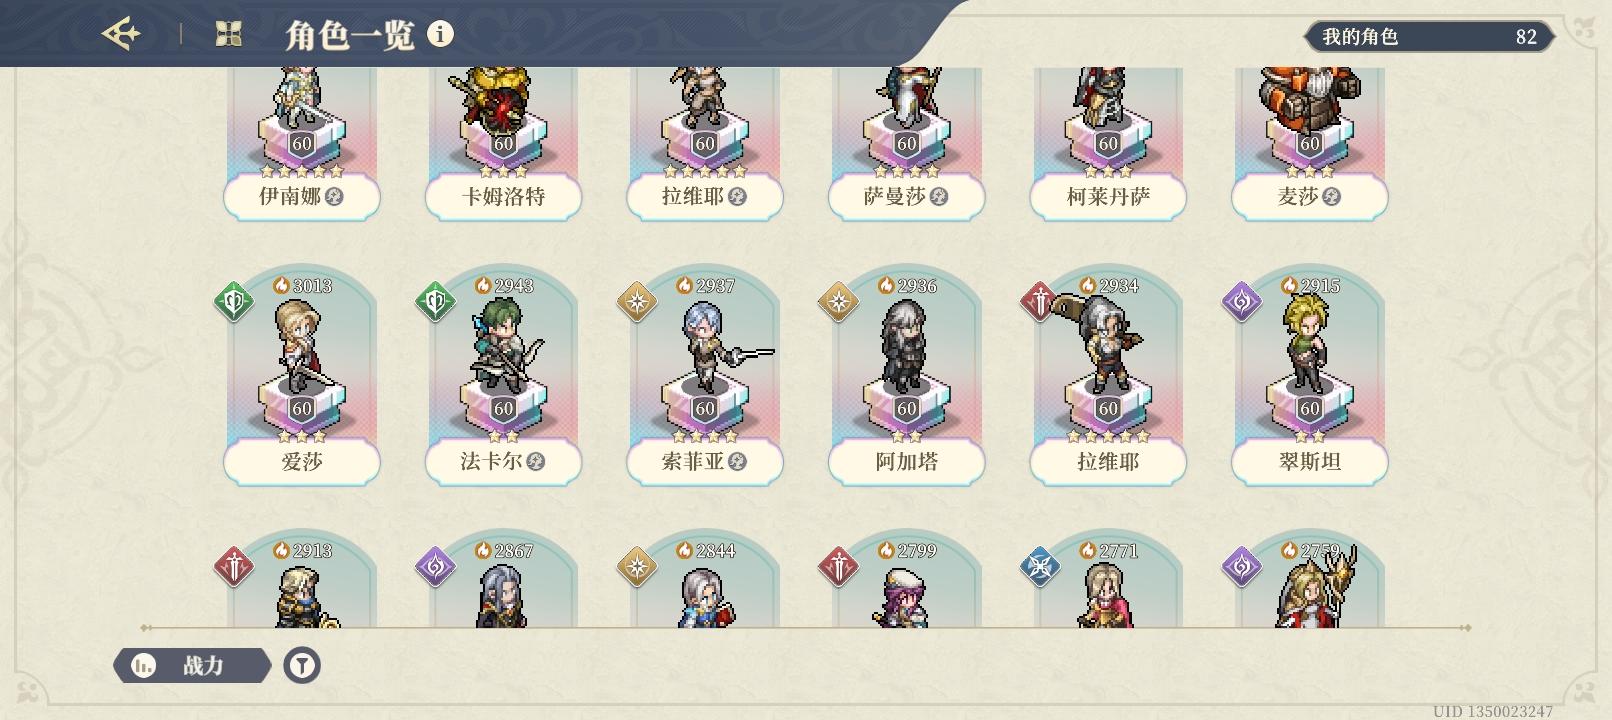Open the info icon beside 角色一览
Image resolution: width=1612 pixels, height=720 pixels.
pos(440,34)
